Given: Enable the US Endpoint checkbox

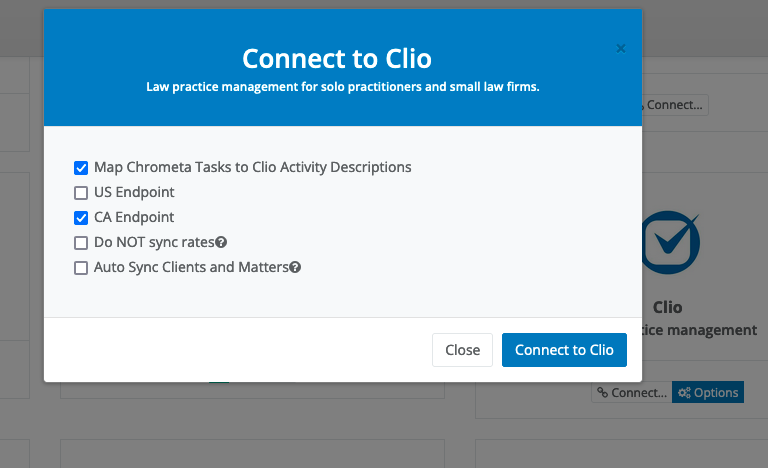Looking at the screenshot, I should pyautogui.click(x=81, y=192).
